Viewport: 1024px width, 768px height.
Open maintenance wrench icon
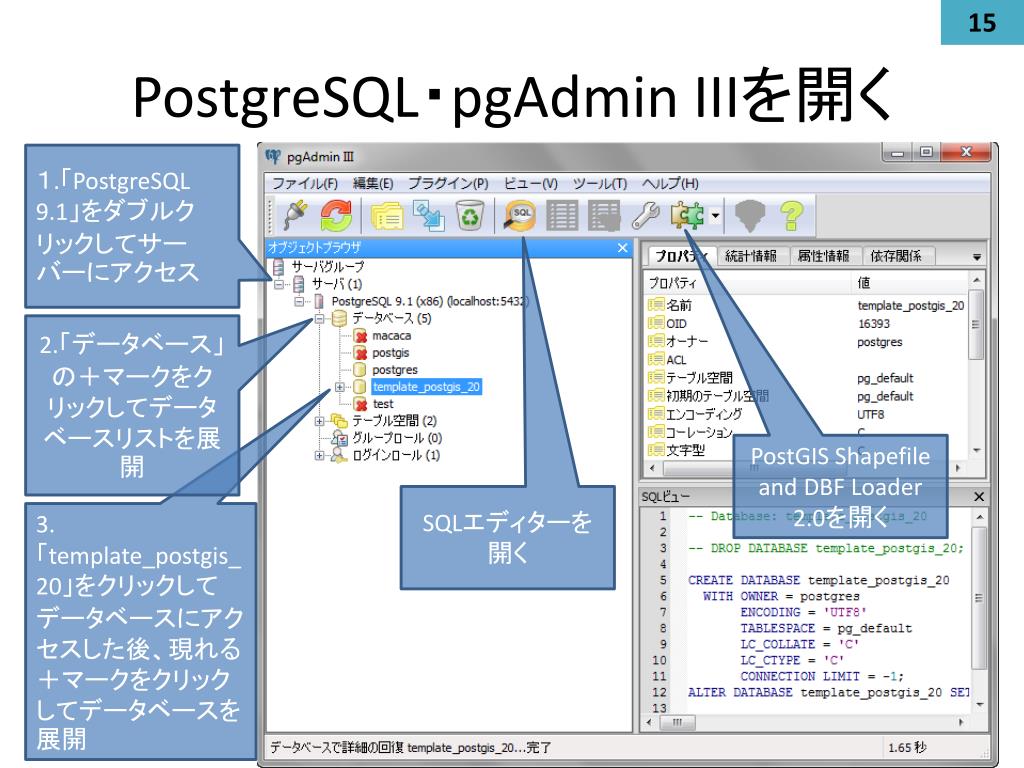[x=646, y=216]
